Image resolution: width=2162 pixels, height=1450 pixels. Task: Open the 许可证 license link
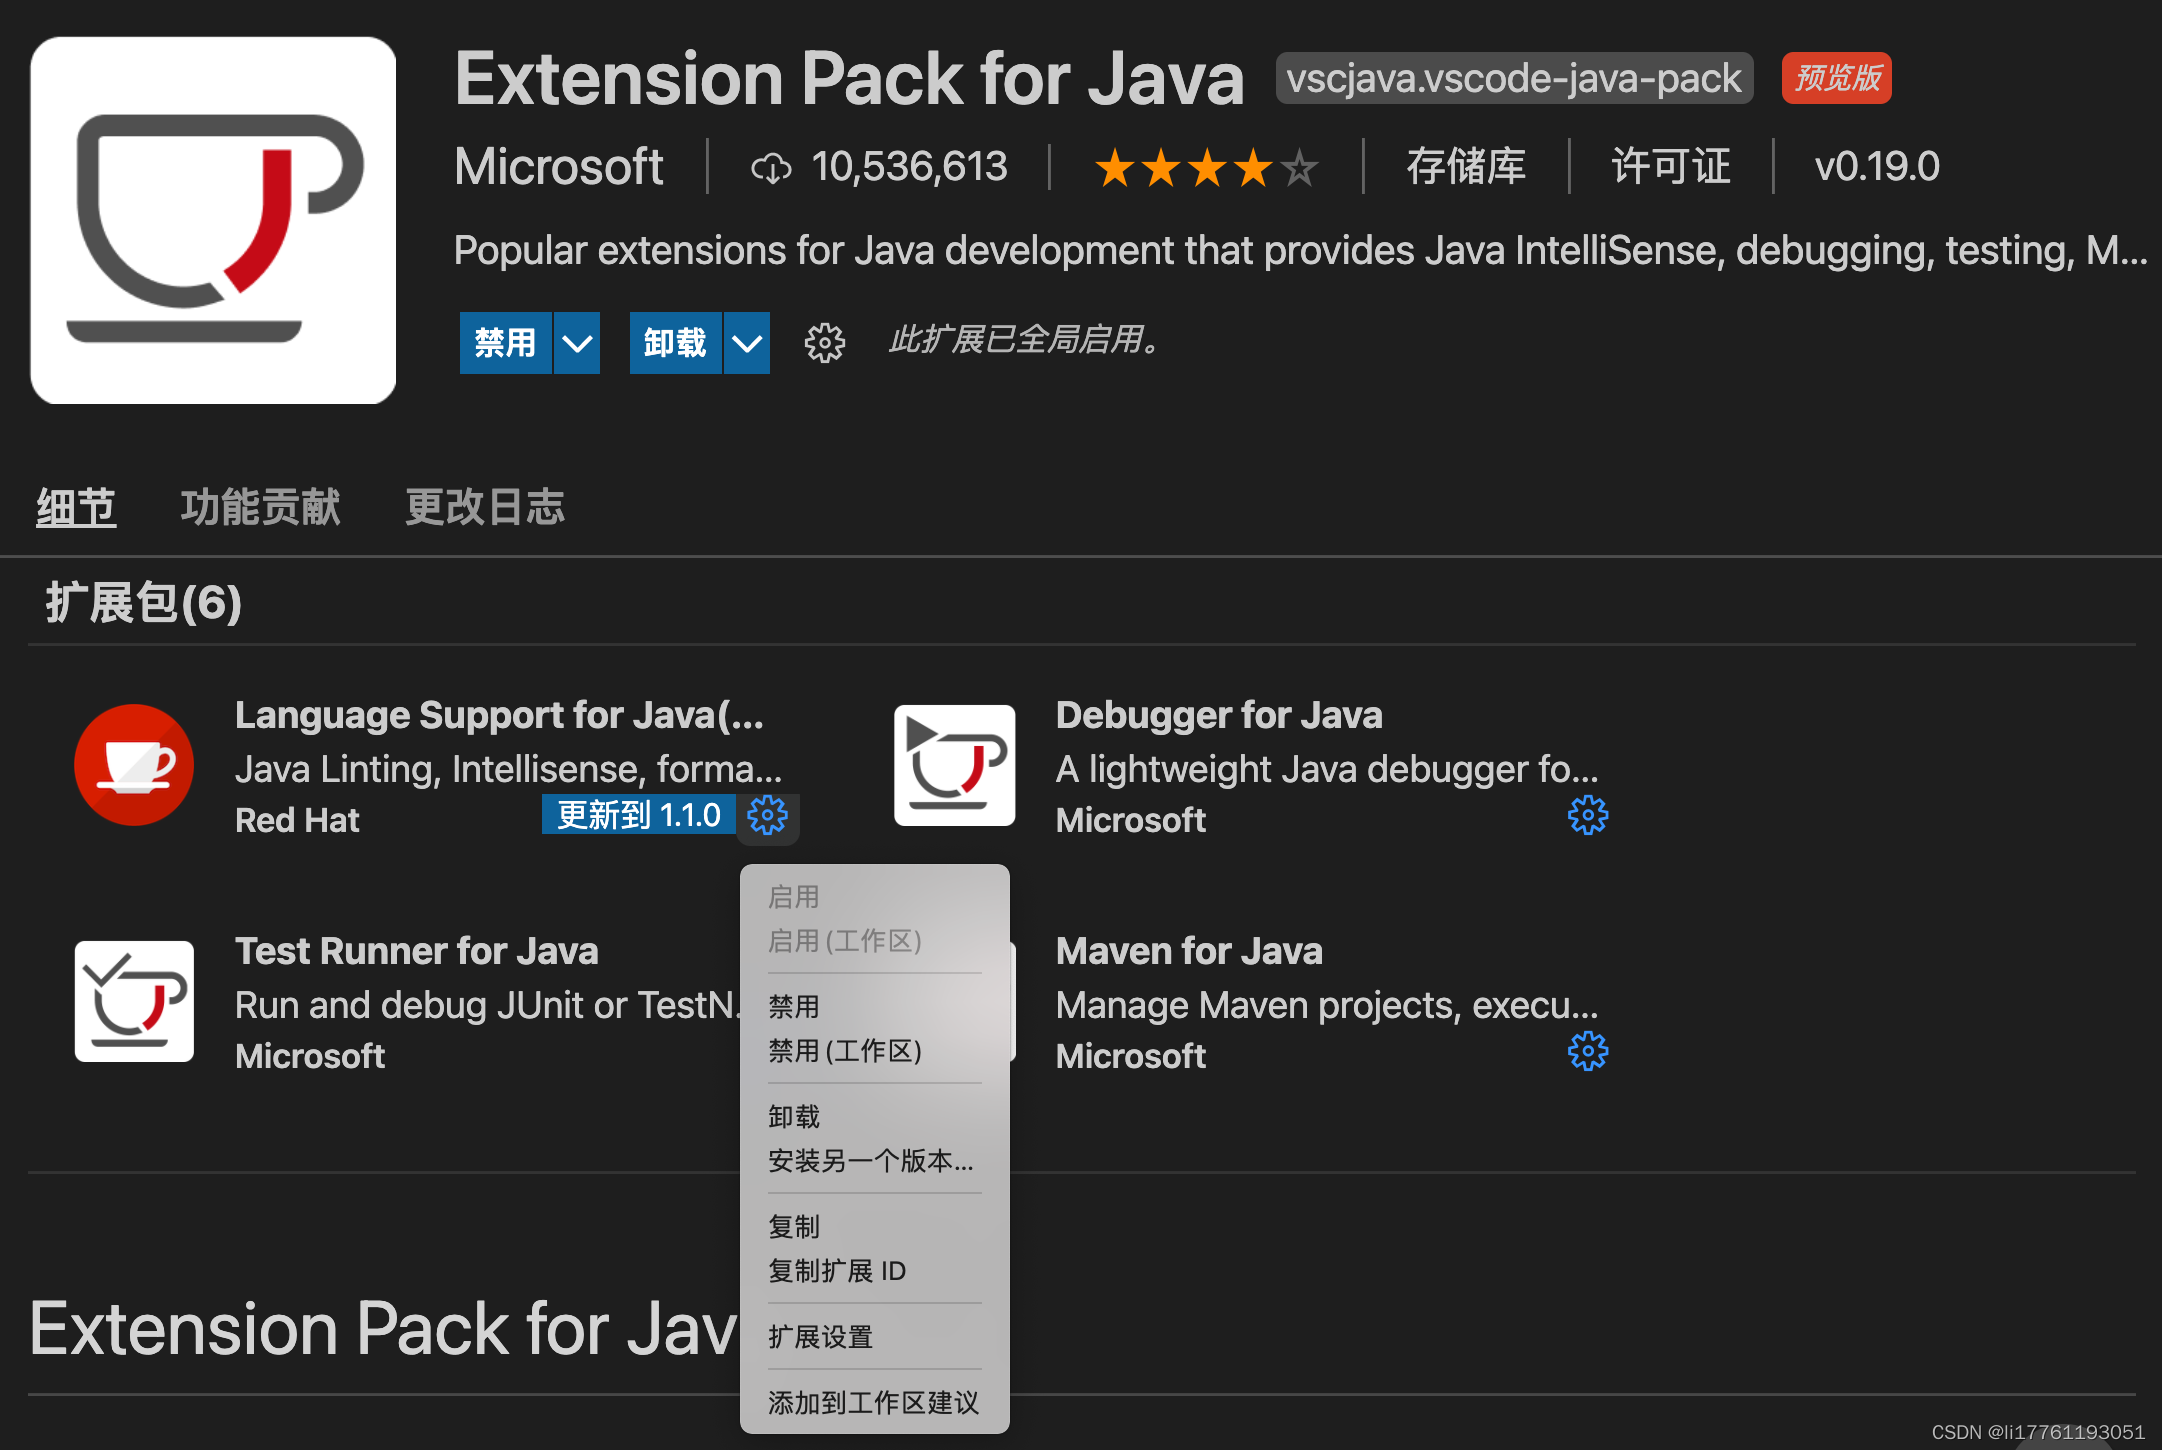click(x=1671, y=166)
